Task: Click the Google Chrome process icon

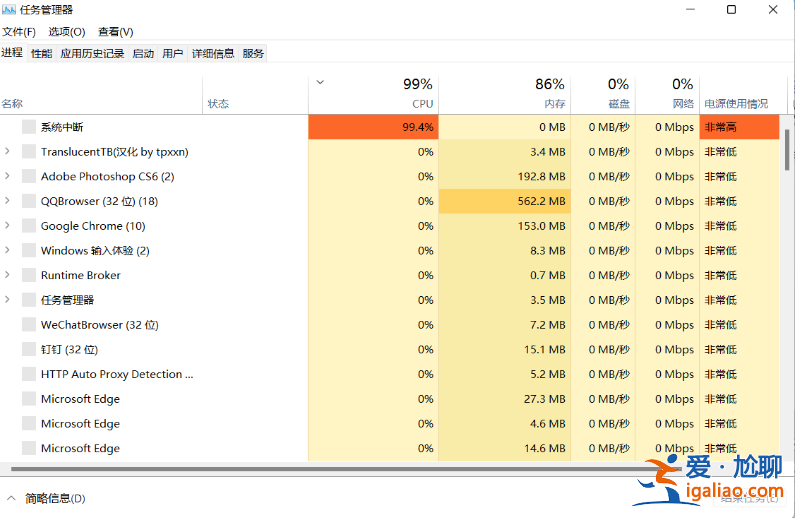Action: pos(29,225)
